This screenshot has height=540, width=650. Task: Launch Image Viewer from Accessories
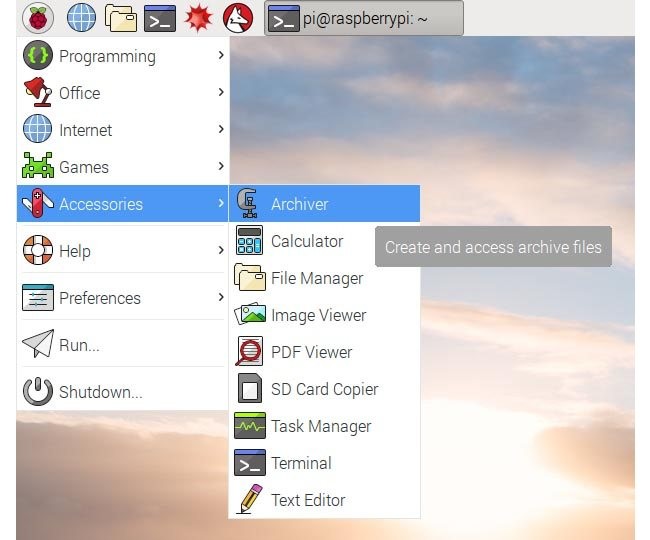coord(324,315)
